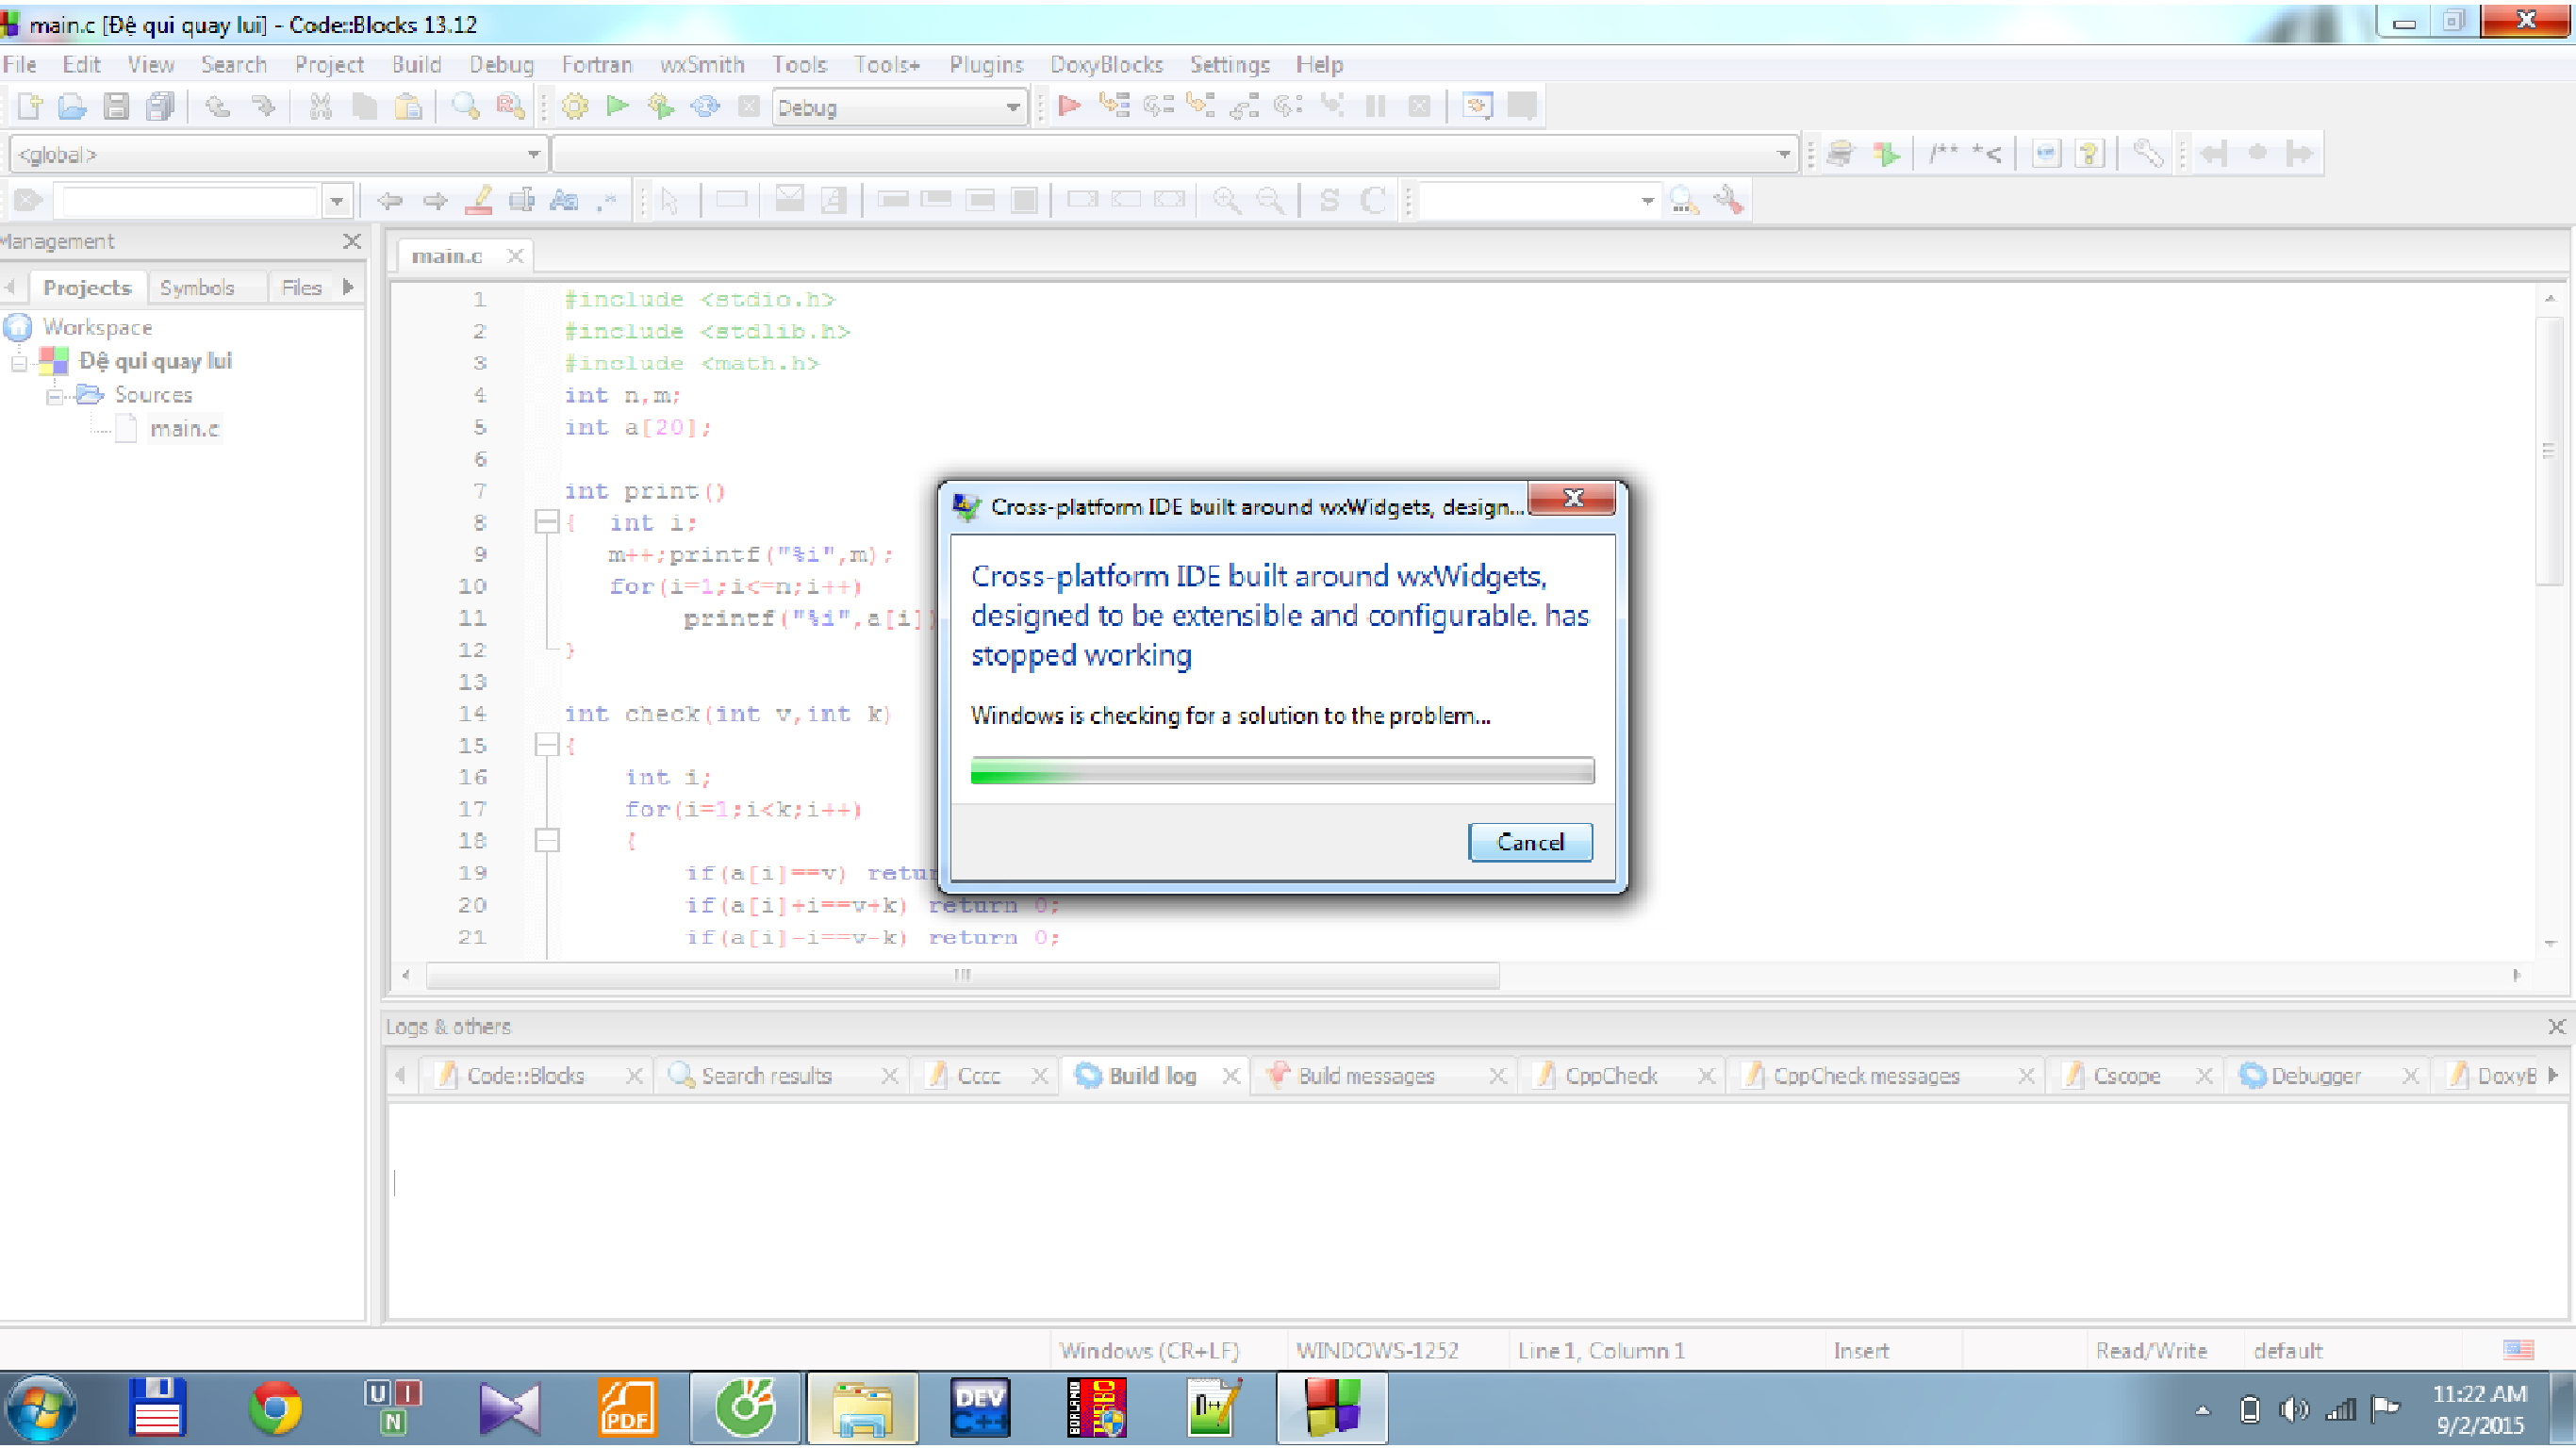Click the green Run arrow icon

pyautogui.click(x=618, y=106)
